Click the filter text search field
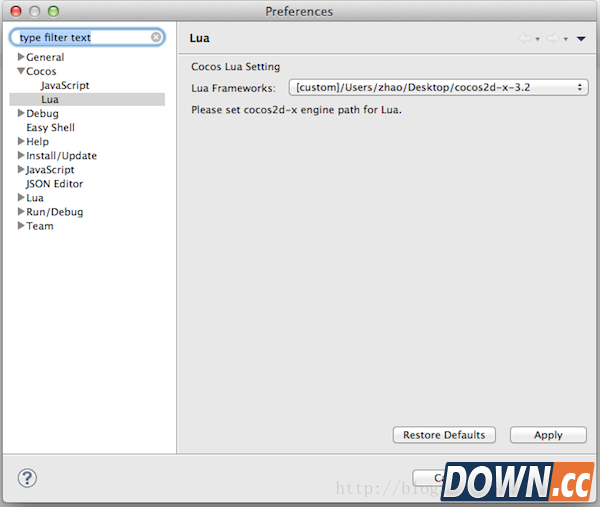The image size is (600, 507). 80,38
